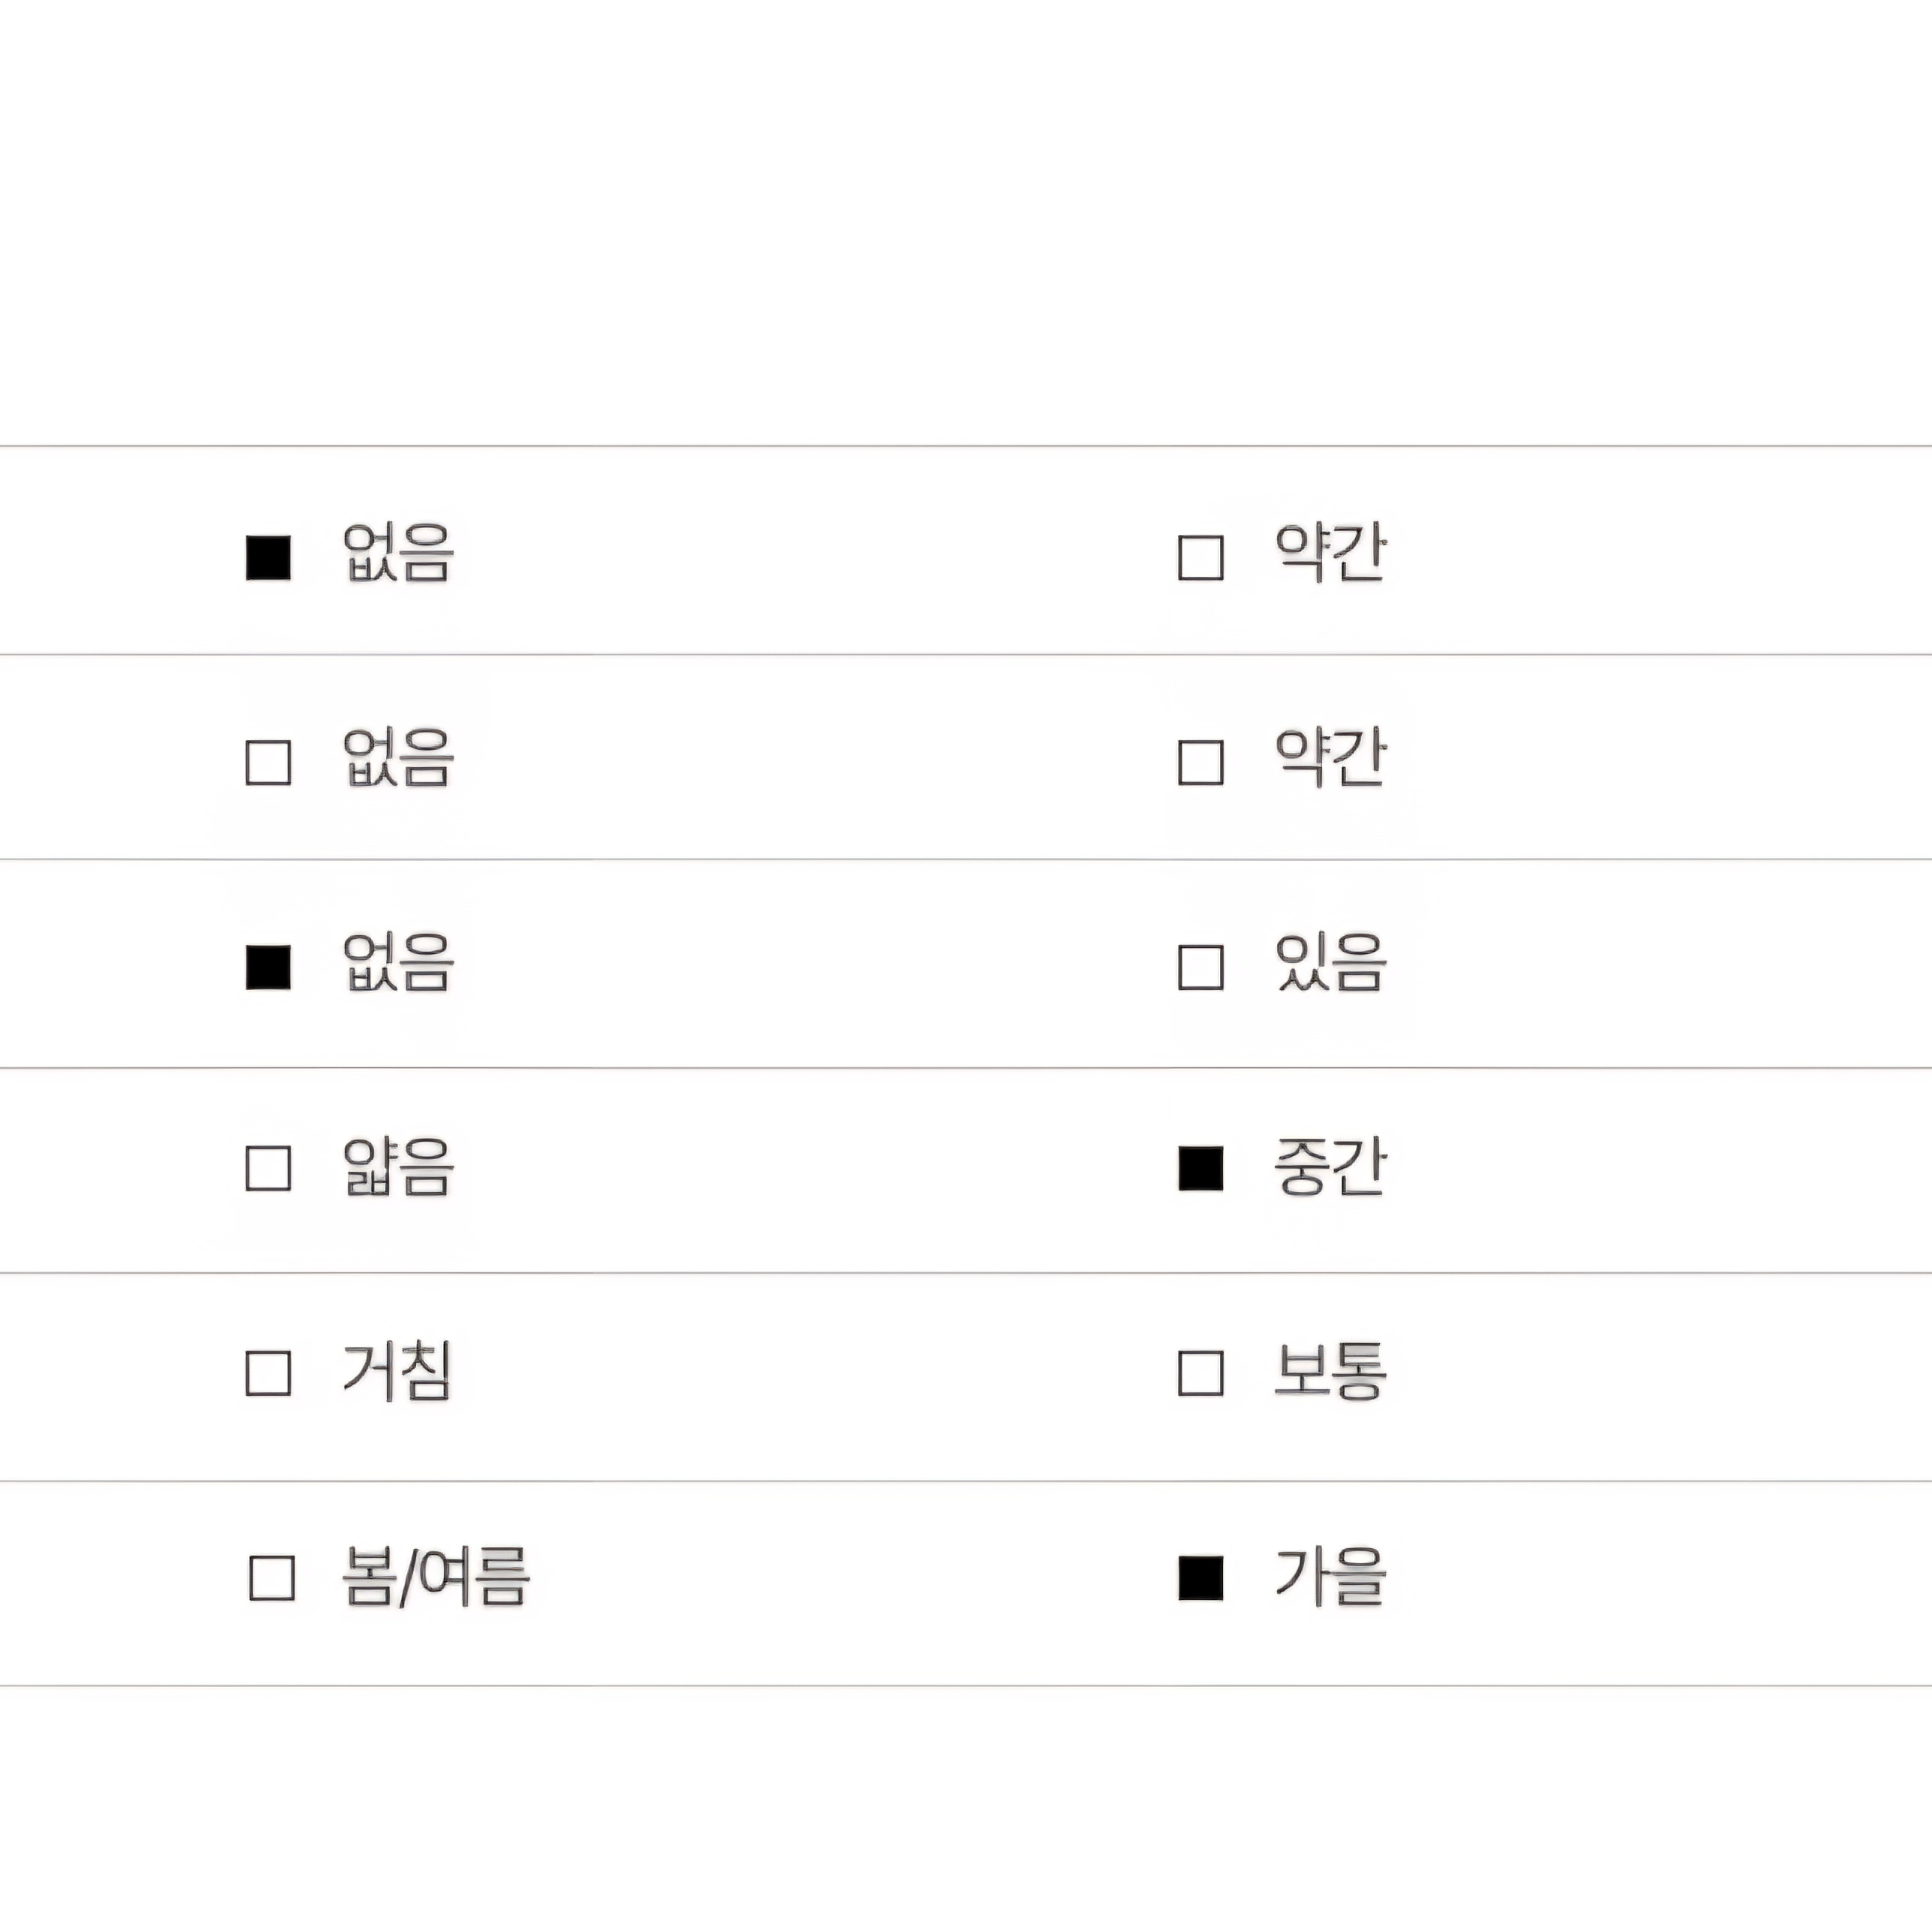
Task: Click 없음 label in the 있음 row
Action: pyautogui.click(x=398, y=962)
